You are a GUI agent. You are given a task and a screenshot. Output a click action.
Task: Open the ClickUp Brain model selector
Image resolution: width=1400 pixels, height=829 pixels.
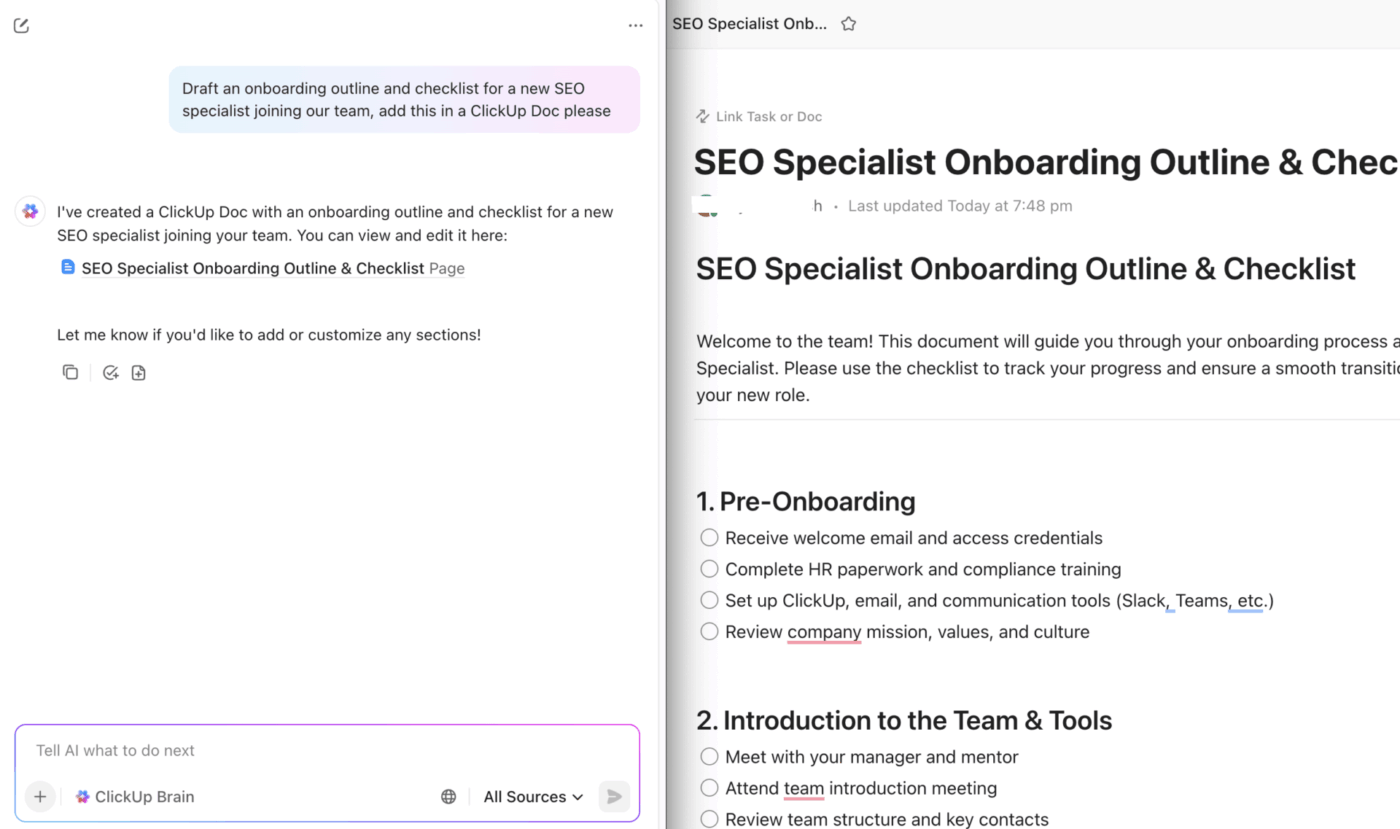[135, 797]
